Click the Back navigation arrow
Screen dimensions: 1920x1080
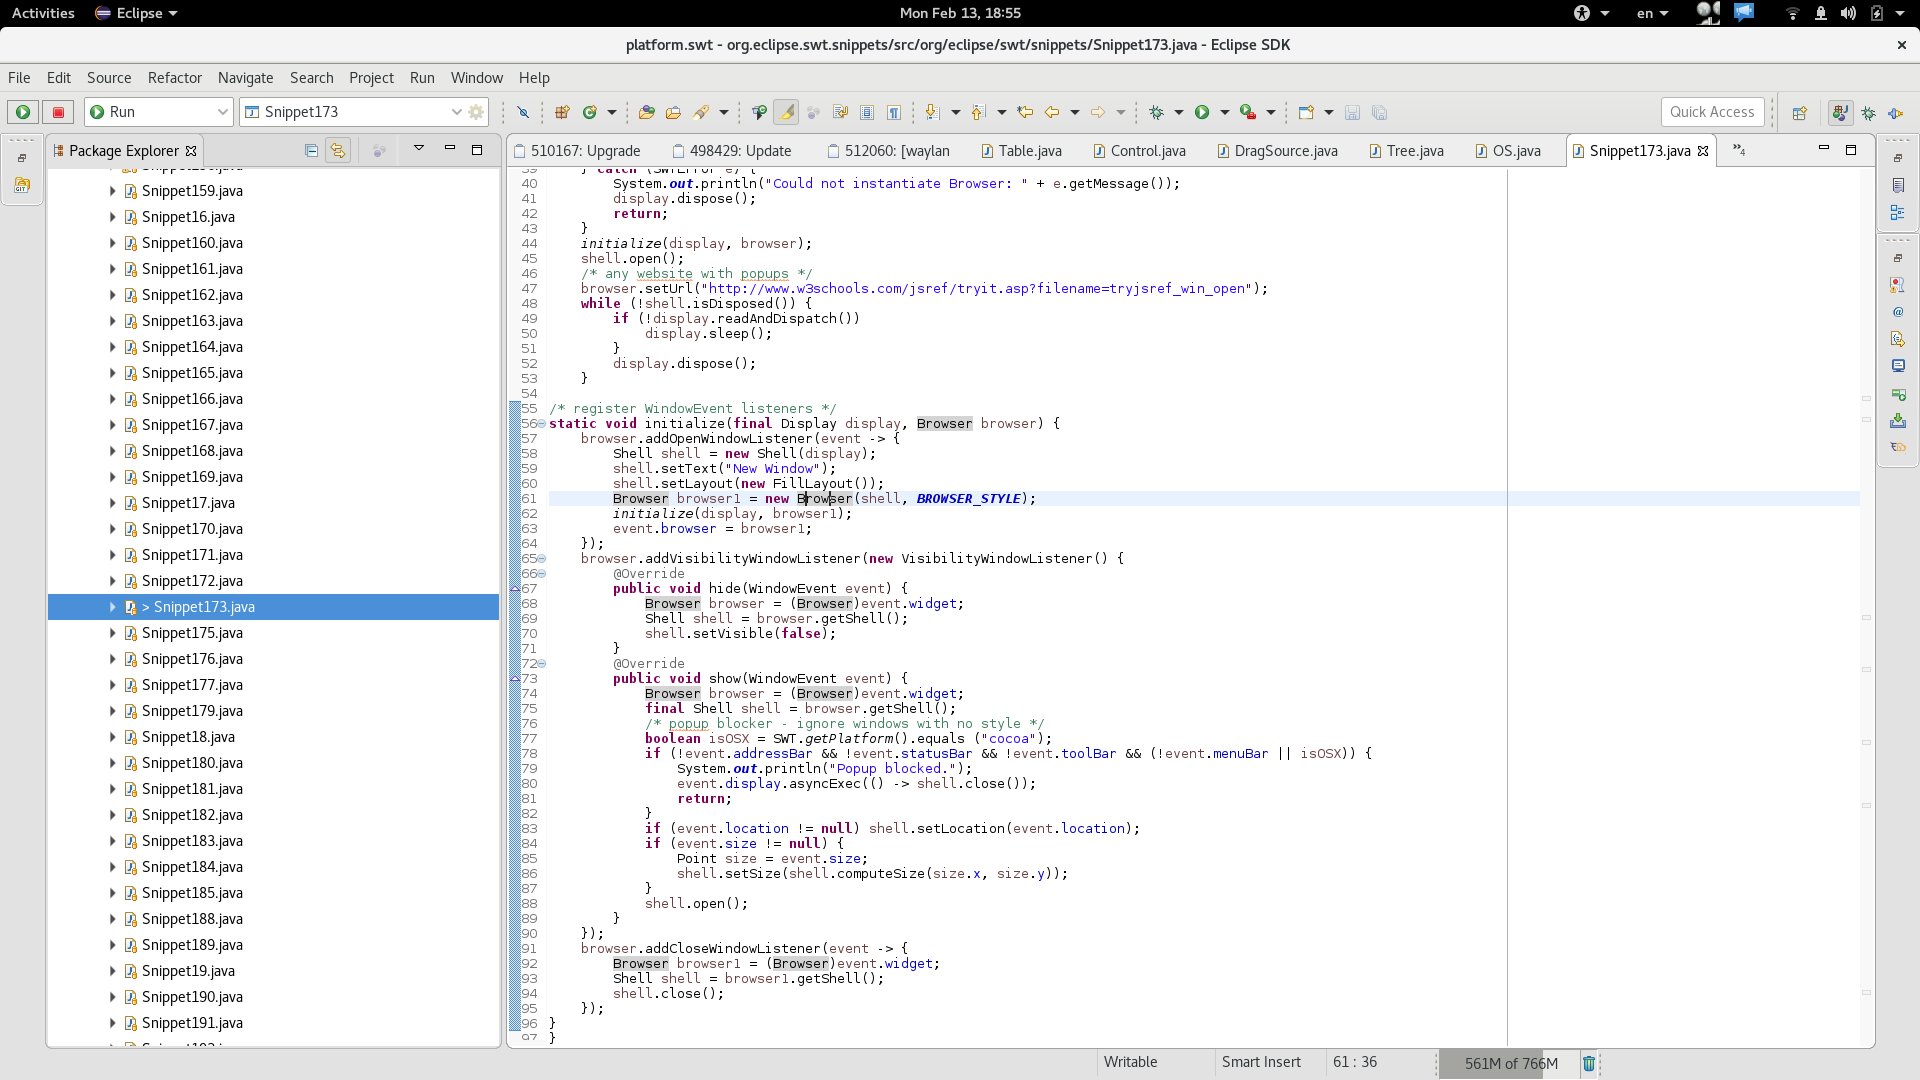click(x=1052, y=112)
